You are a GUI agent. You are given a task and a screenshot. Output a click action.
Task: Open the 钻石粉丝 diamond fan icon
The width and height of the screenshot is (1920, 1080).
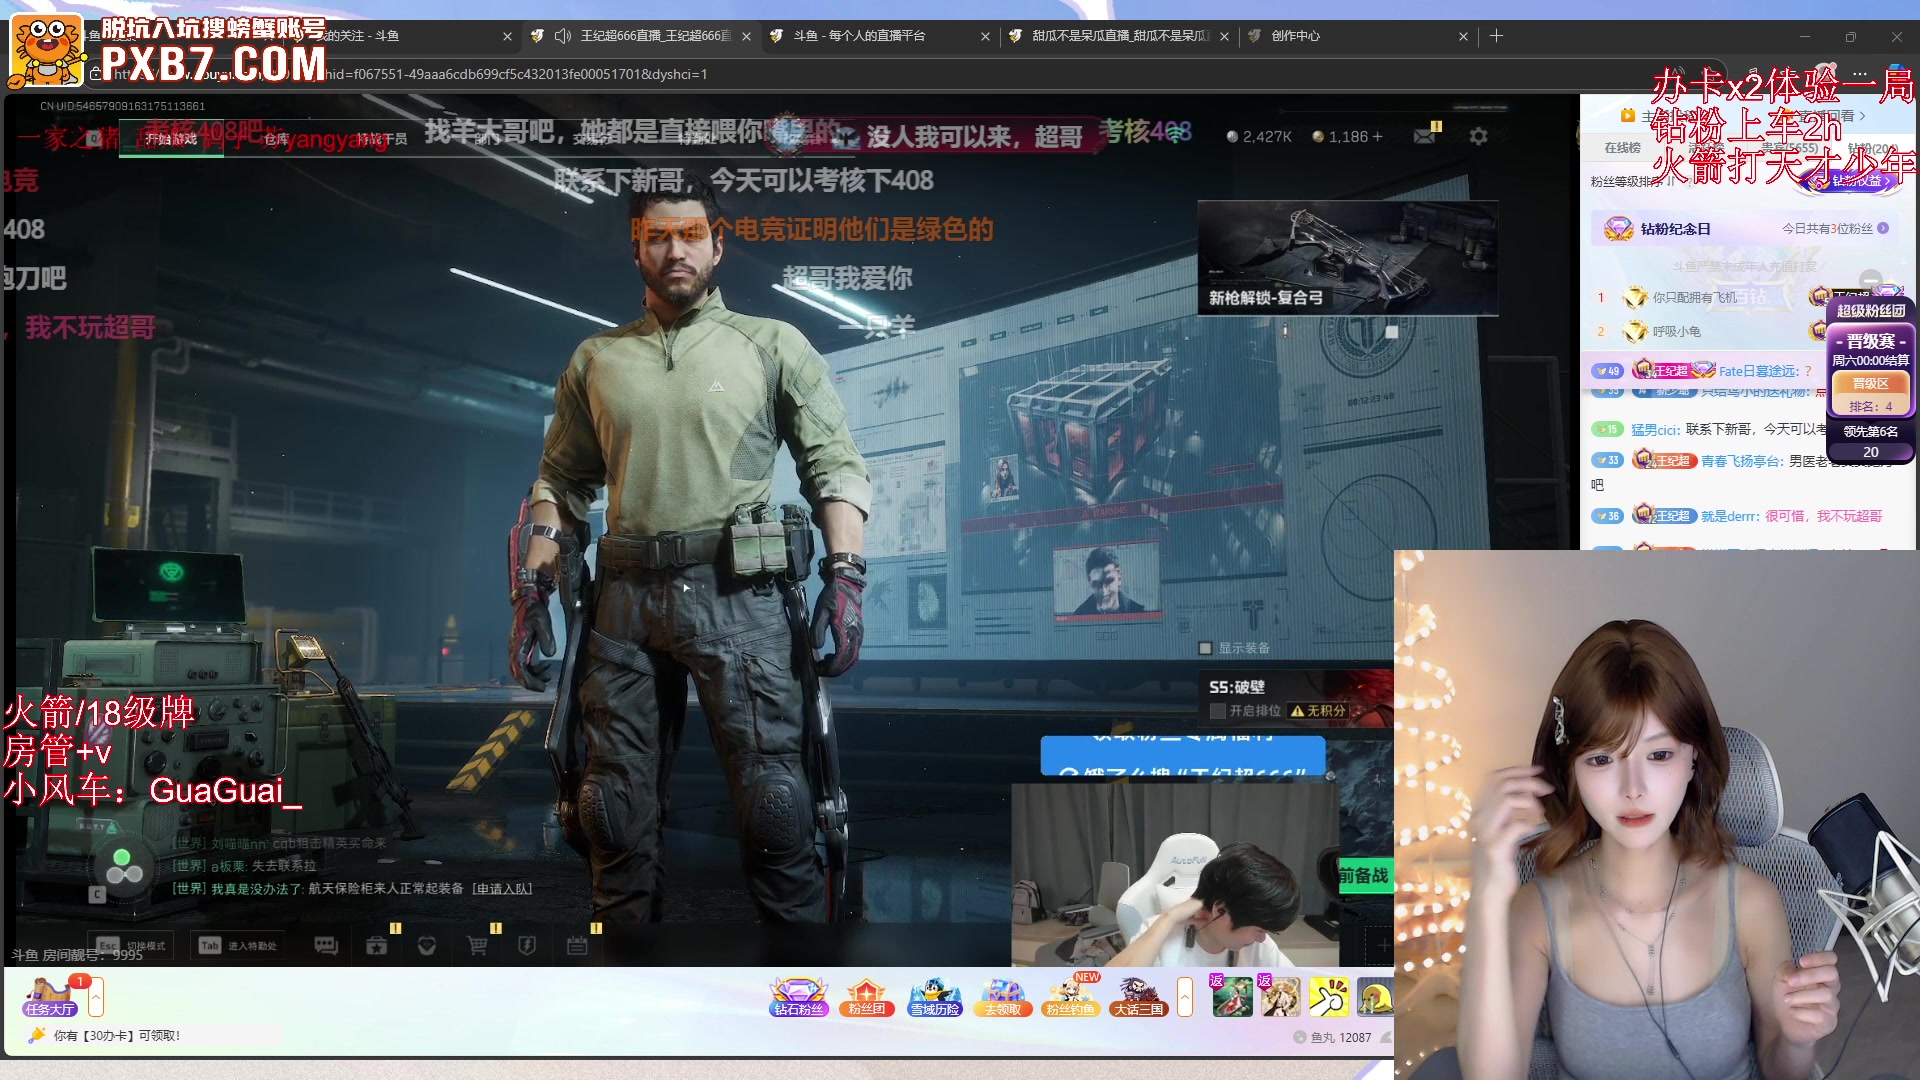tap(798, 997)
